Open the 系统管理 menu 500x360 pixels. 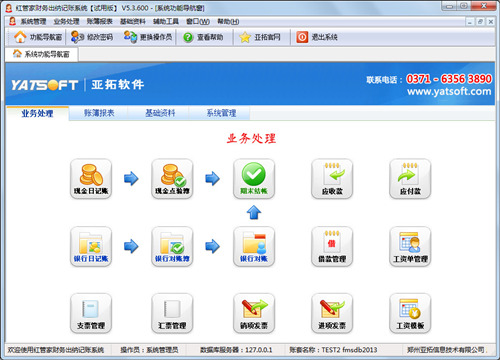(33, 22)
